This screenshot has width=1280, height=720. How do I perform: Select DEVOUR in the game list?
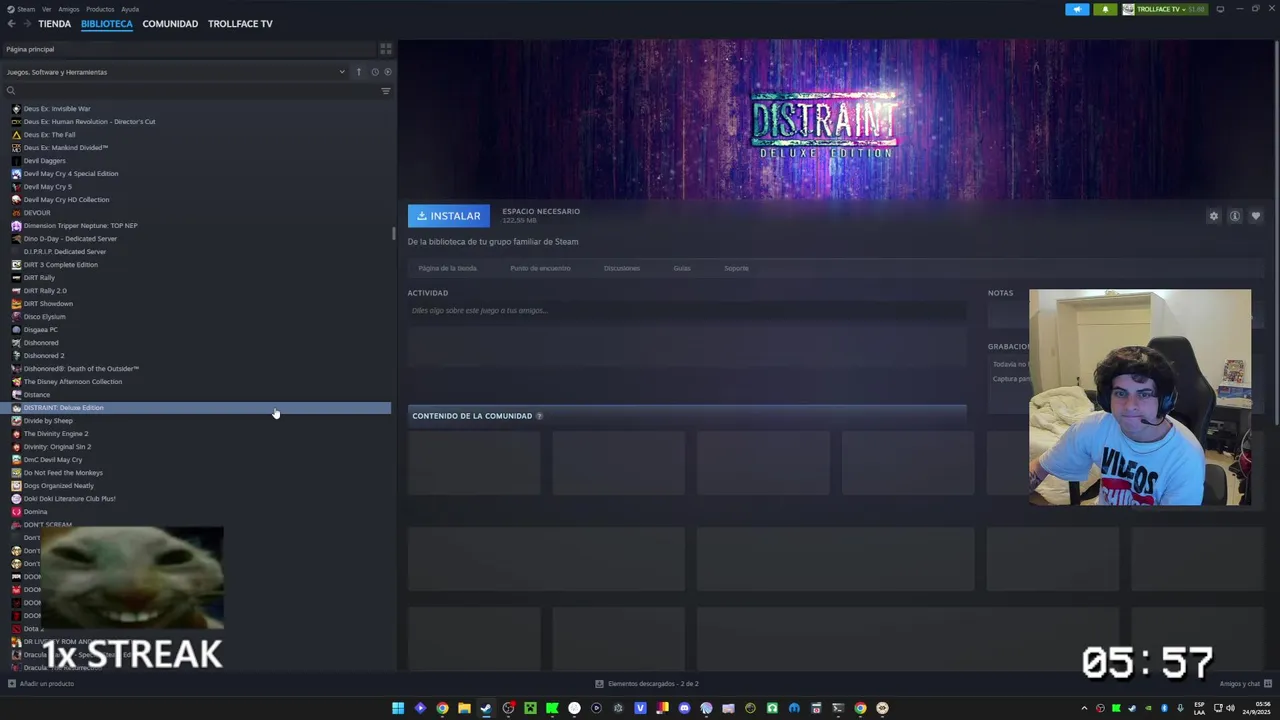click(37, 213)
